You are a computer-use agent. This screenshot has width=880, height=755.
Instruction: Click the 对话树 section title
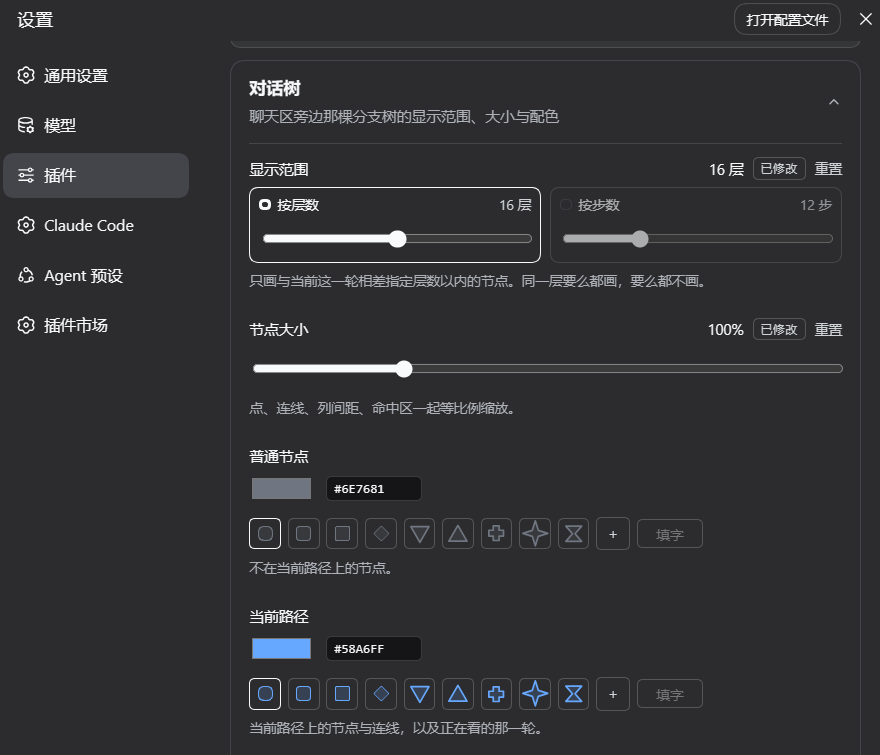274,88
